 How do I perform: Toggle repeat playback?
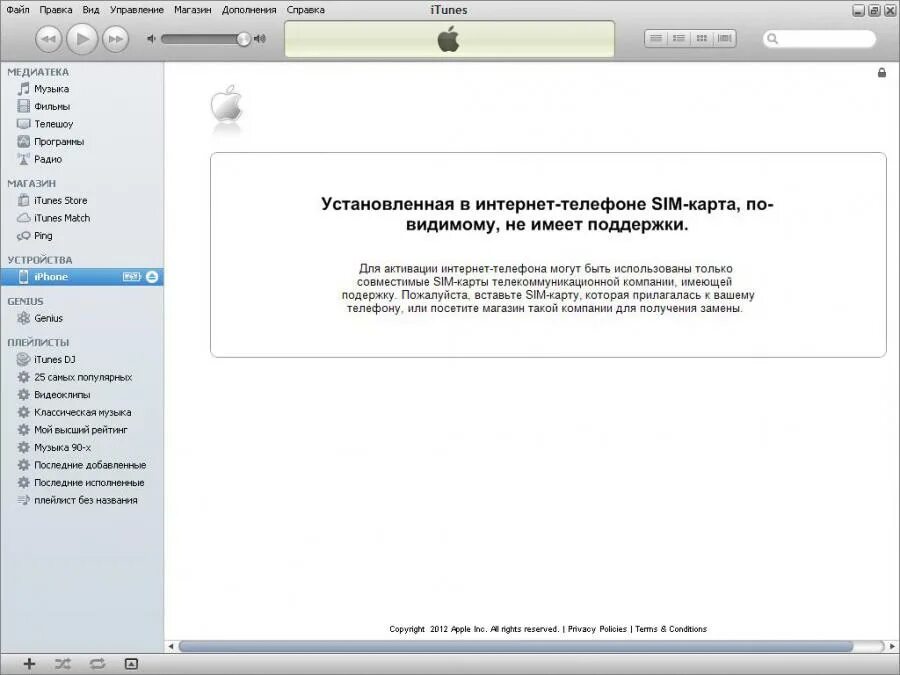97,664
